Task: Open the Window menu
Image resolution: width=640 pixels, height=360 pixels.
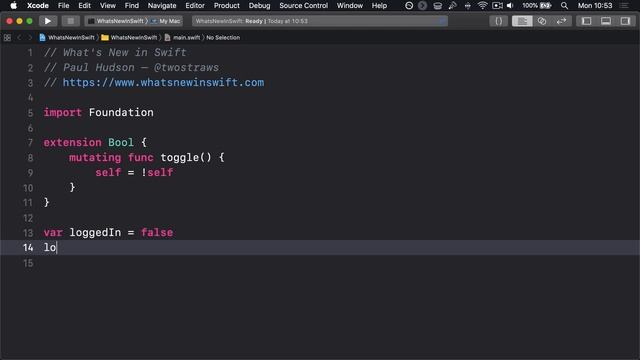Action: (350, 5)
